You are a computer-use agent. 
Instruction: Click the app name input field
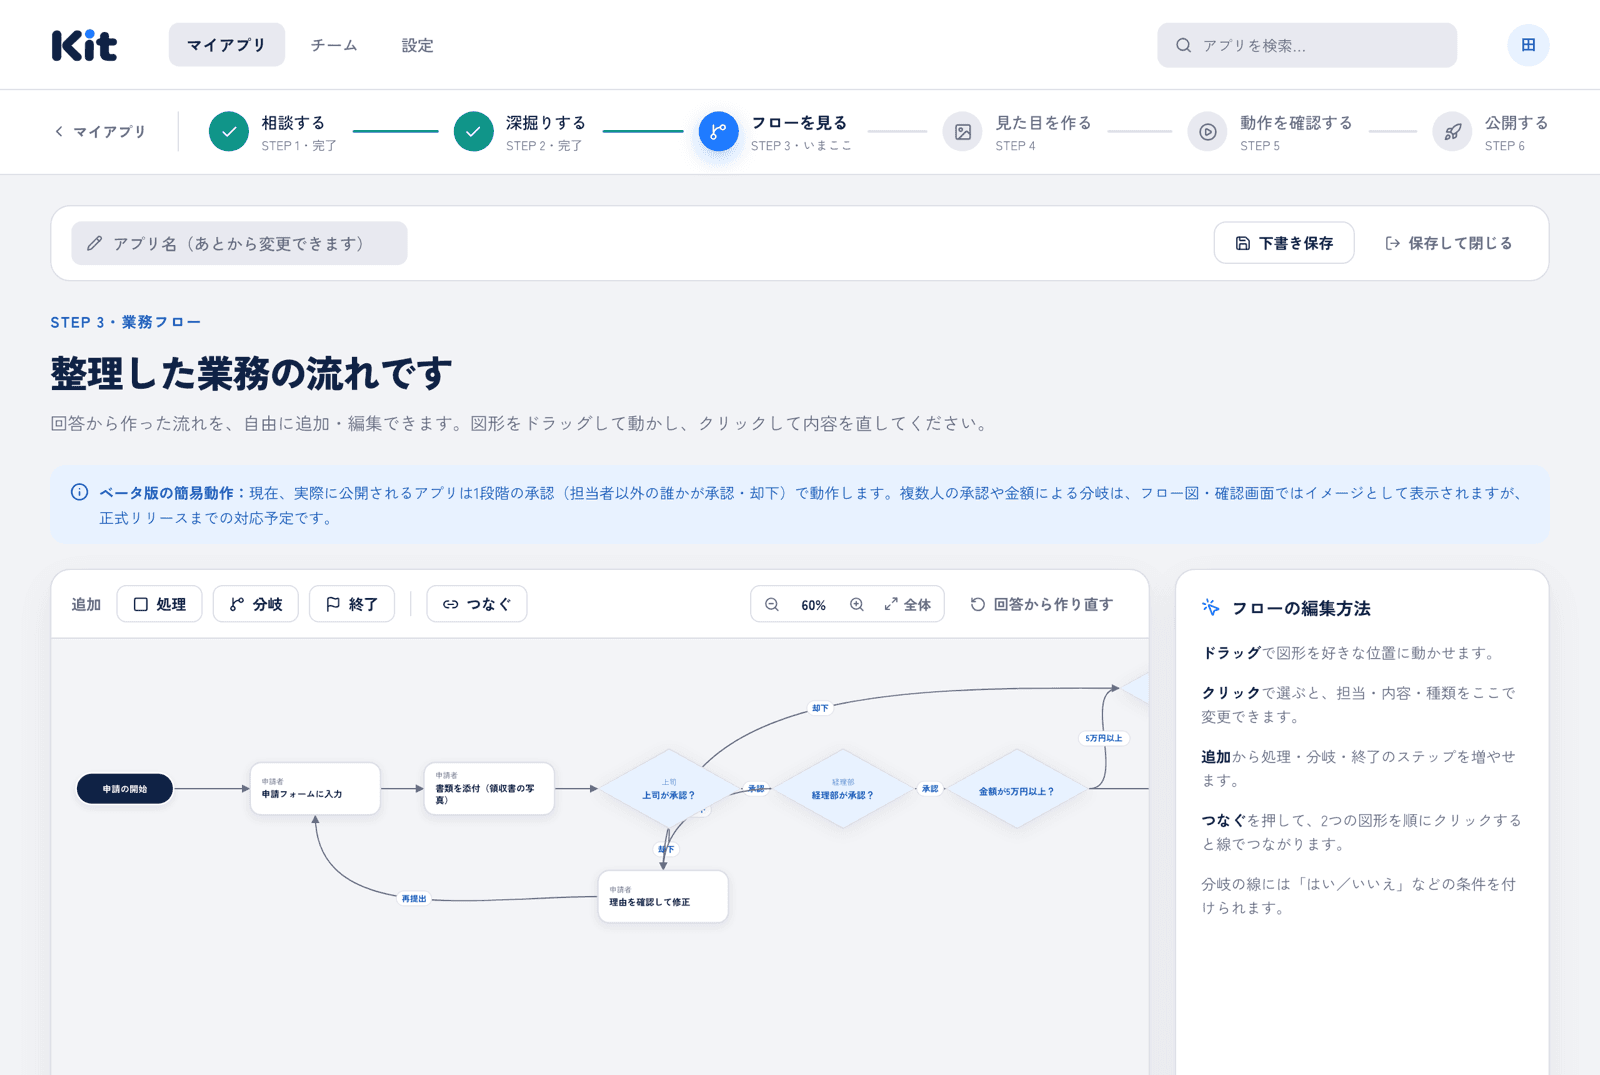[239, 243]
